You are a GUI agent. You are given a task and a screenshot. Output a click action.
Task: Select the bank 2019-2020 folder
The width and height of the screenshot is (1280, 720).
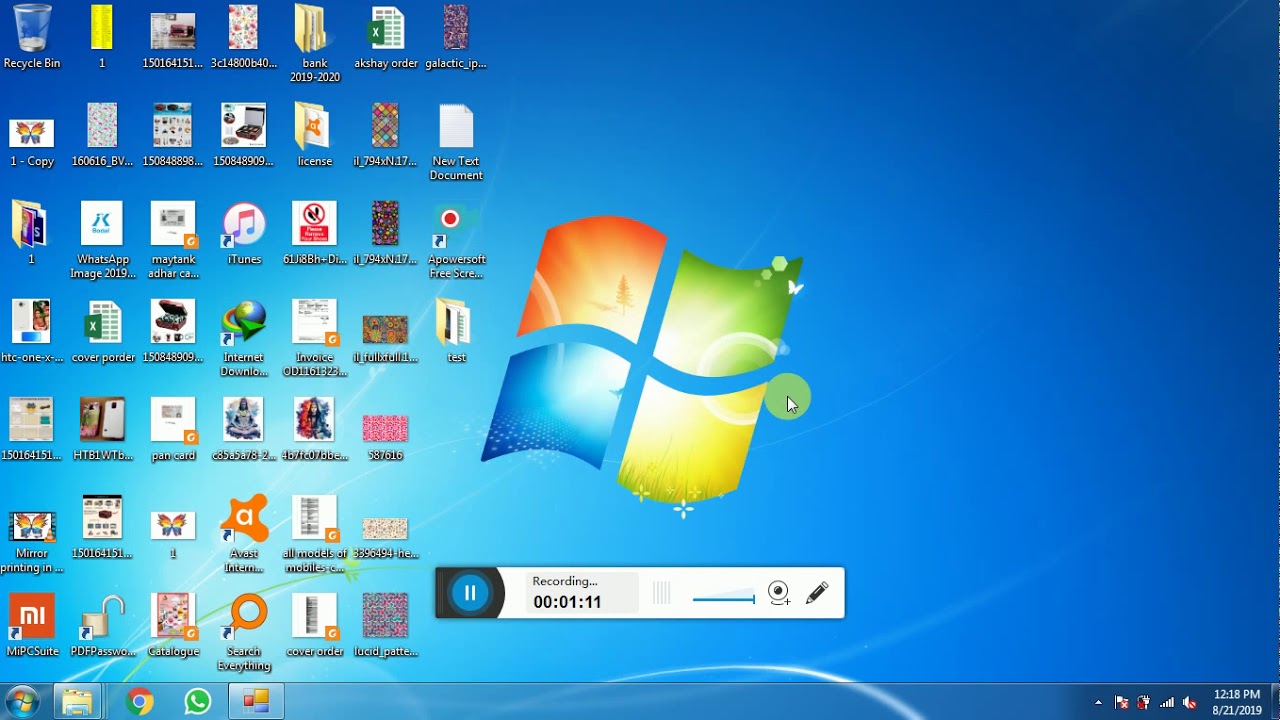point(315,45)
